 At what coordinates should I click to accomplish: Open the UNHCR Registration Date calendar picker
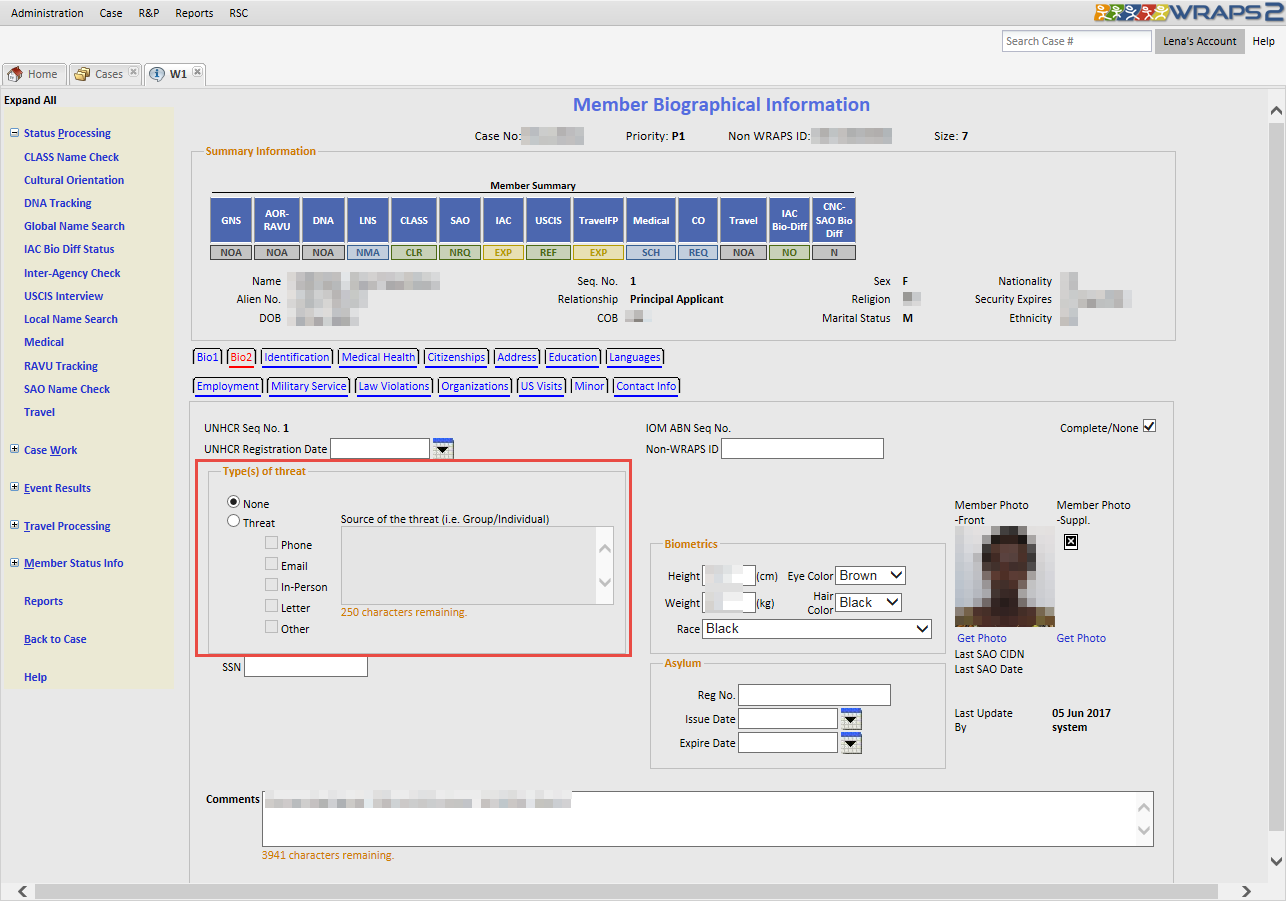pos(442,449)
